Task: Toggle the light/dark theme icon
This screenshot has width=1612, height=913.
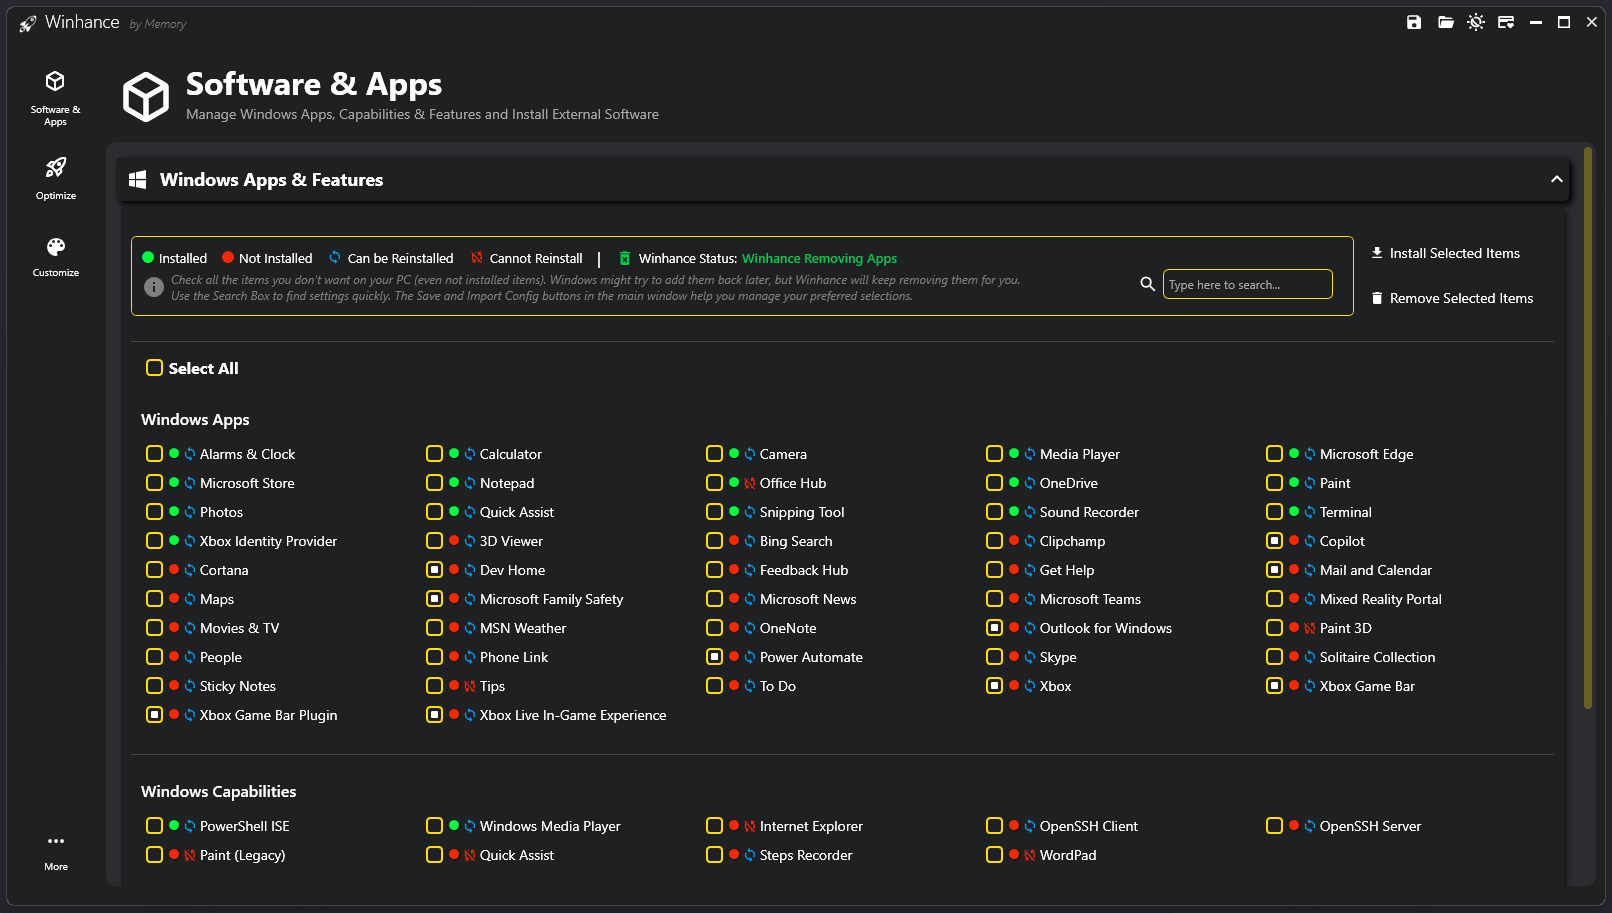Action: tap(1476, 22)
